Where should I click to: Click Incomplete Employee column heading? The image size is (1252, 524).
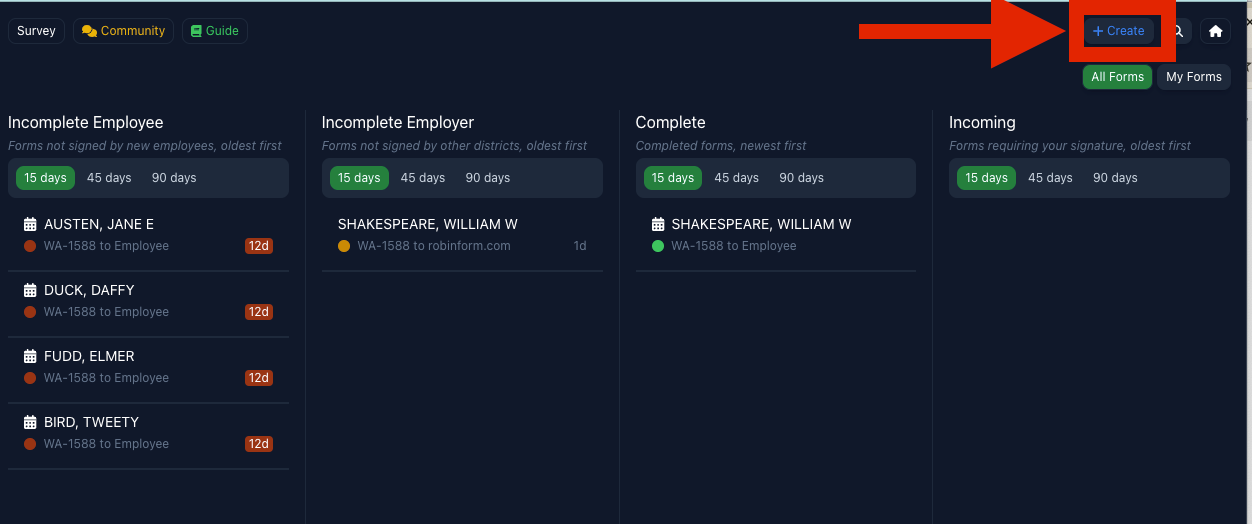(x=86, y=122)
